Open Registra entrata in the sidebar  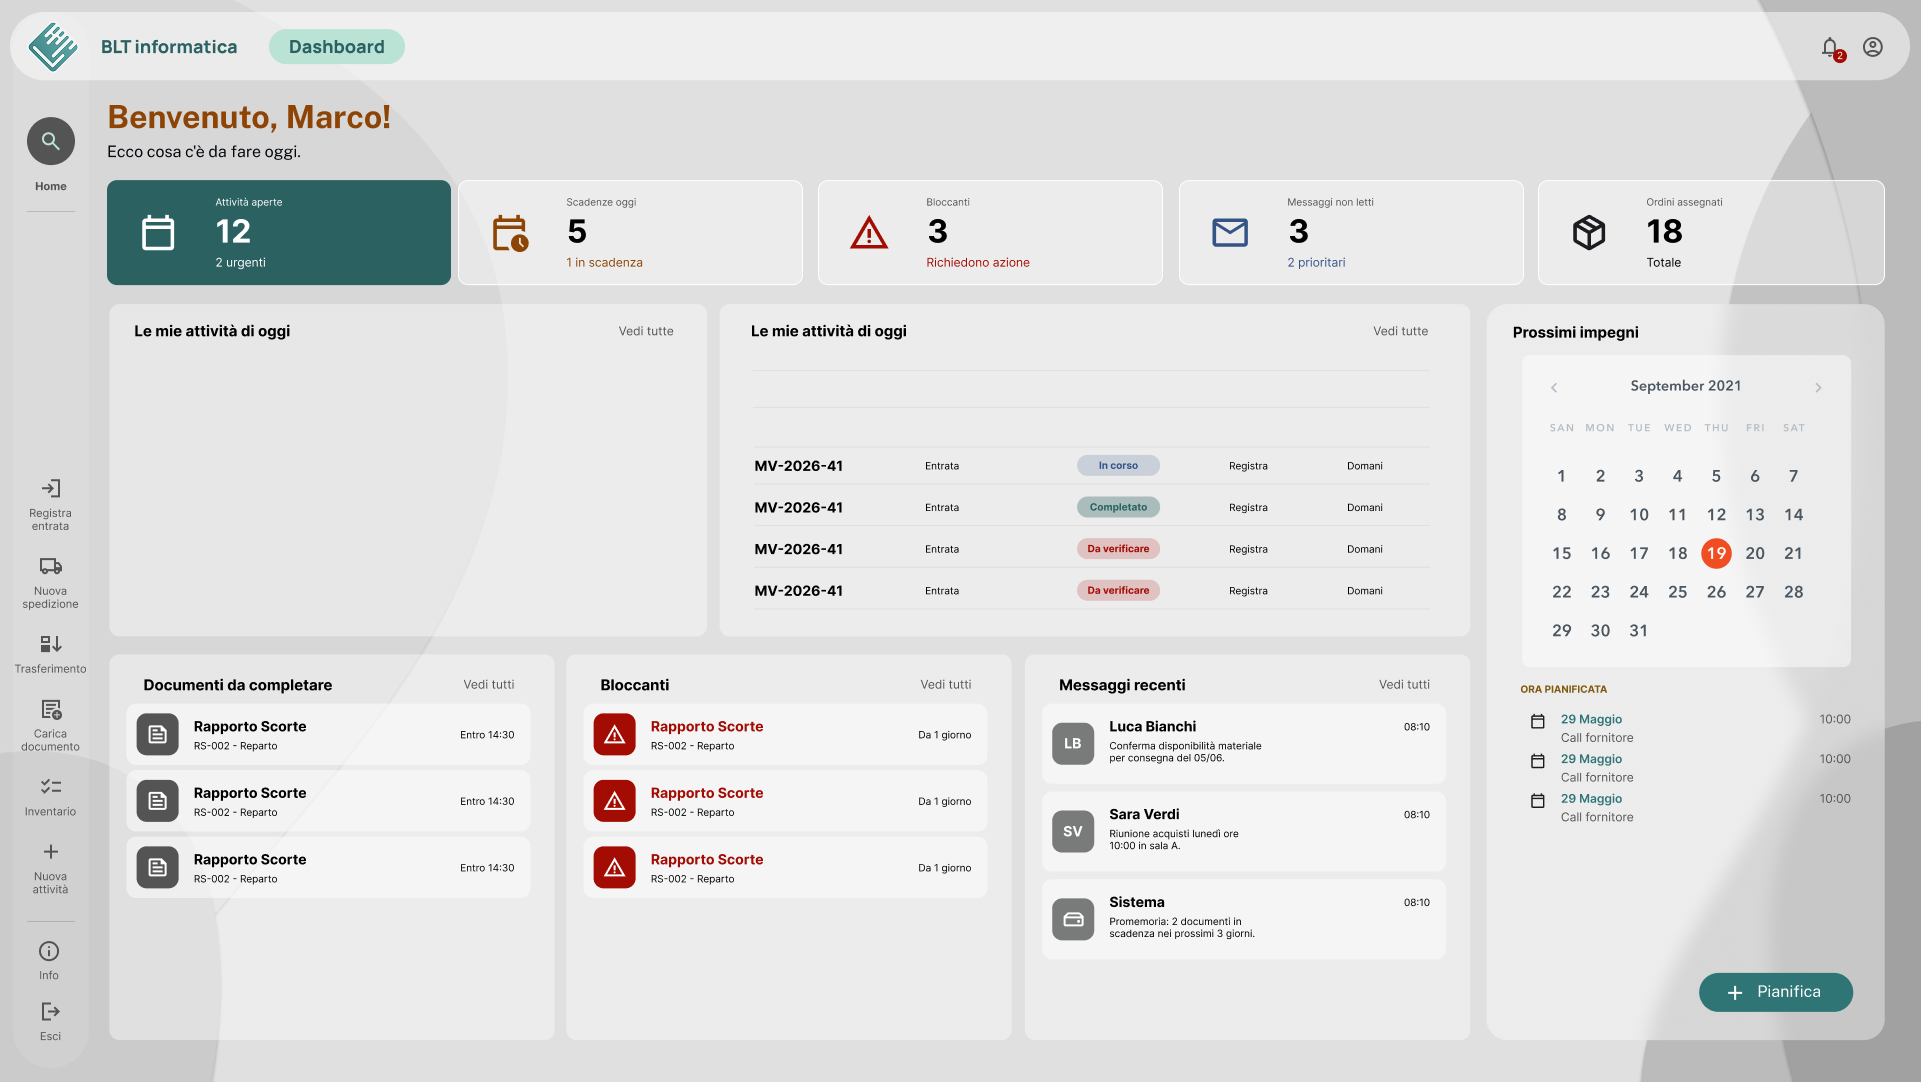51,504
